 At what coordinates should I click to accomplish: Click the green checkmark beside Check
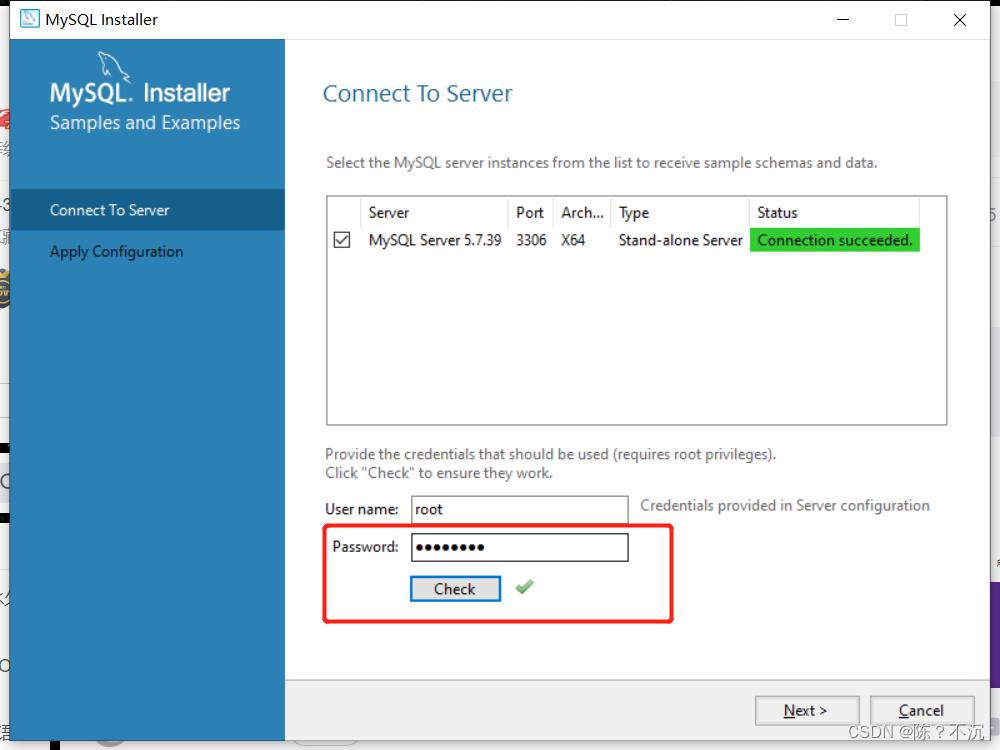524,588
